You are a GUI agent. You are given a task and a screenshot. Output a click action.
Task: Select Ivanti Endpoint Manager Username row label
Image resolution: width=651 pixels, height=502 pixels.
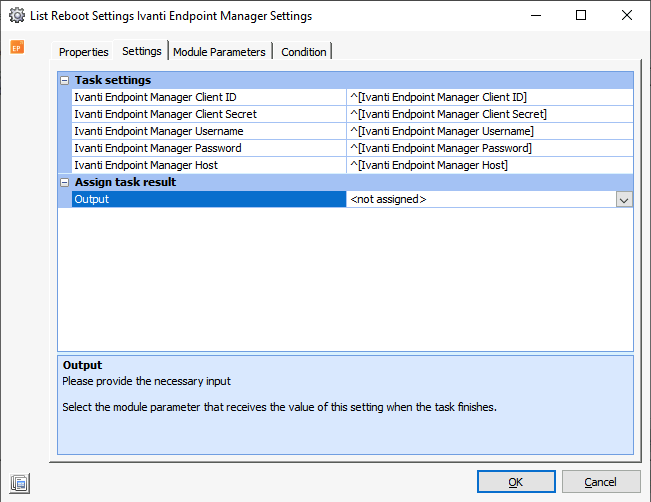pos(209,131)
